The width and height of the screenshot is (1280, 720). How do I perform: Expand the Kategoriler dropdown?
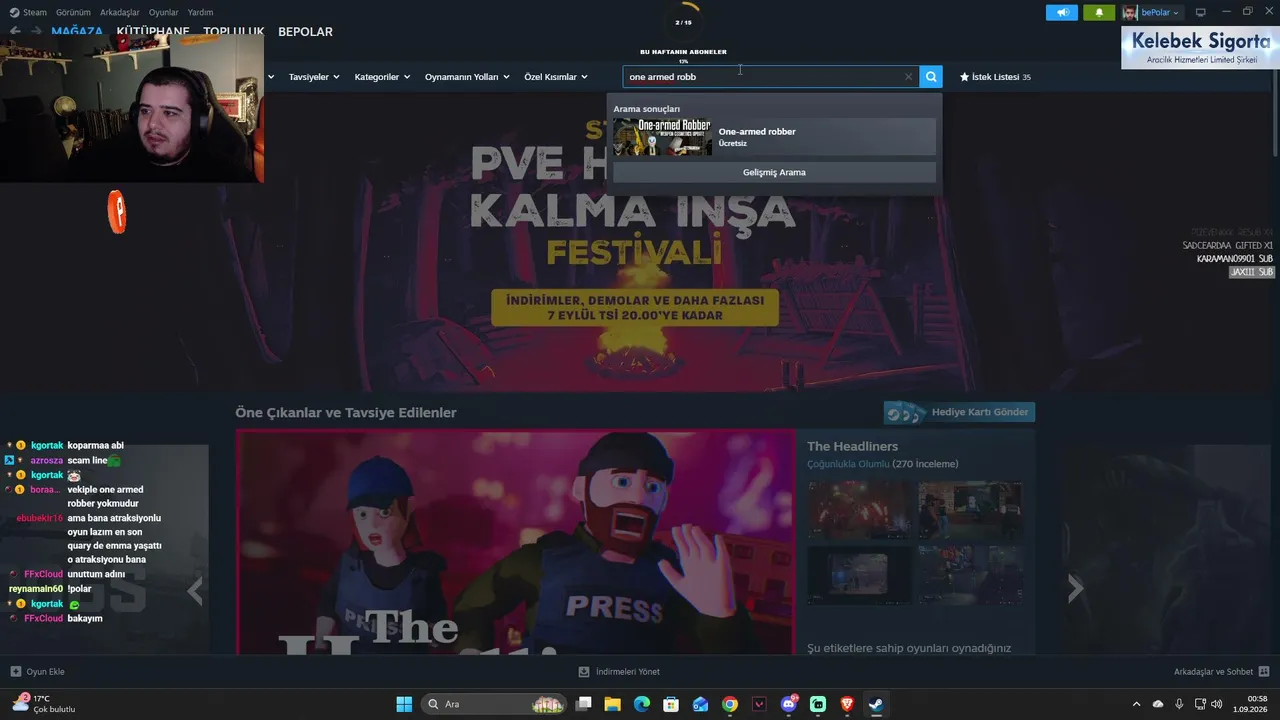[x=382, y=77]
